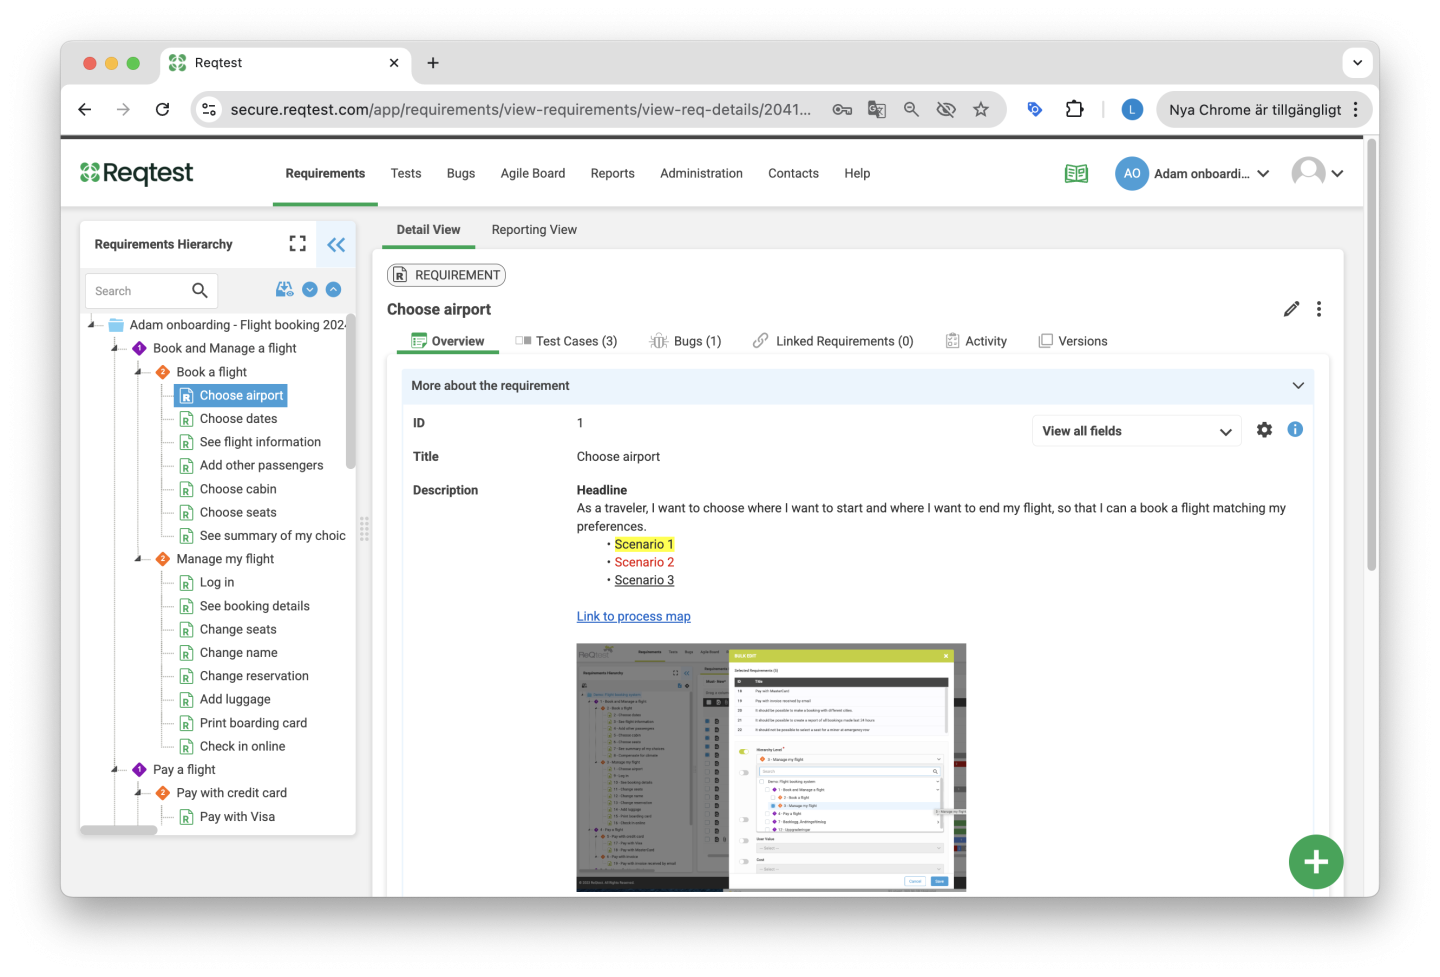Viewport: 1440px width, 977px height.
Task: Switch to Reporting View tab
Action: point(534,230)
